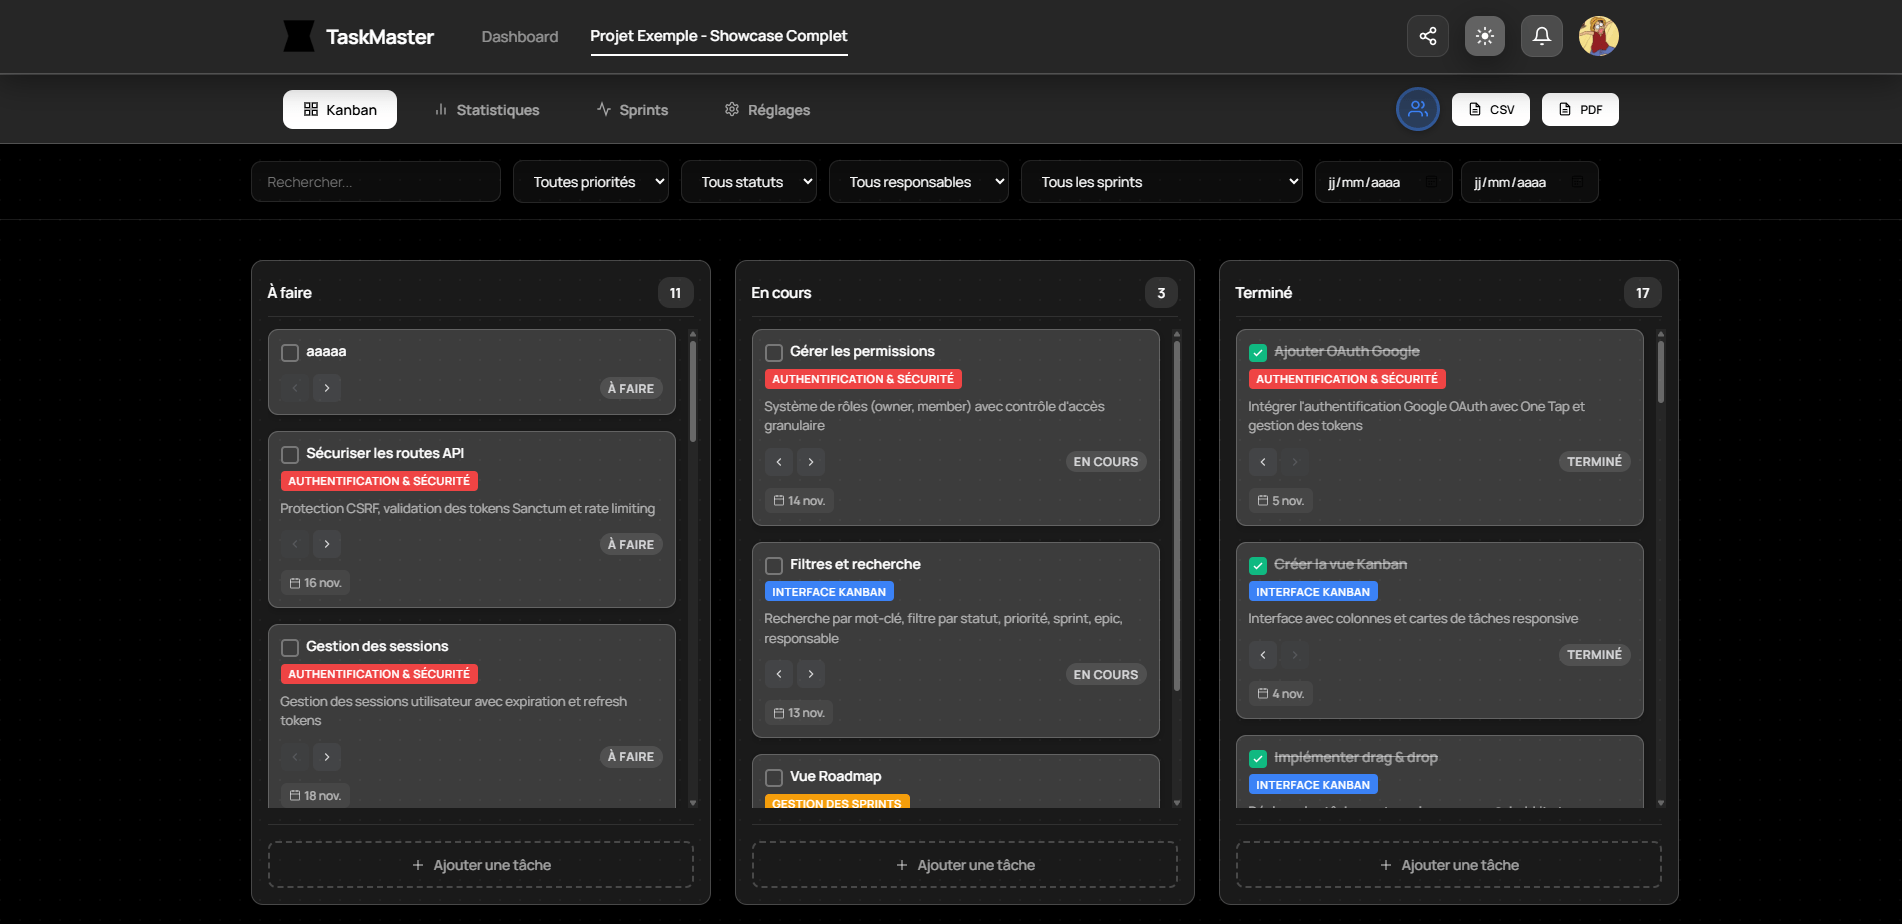Screen dimensions: 1902x924
Task: Click 'Ajouter une tâche' in the À faire column
Action: click(481, 864)
